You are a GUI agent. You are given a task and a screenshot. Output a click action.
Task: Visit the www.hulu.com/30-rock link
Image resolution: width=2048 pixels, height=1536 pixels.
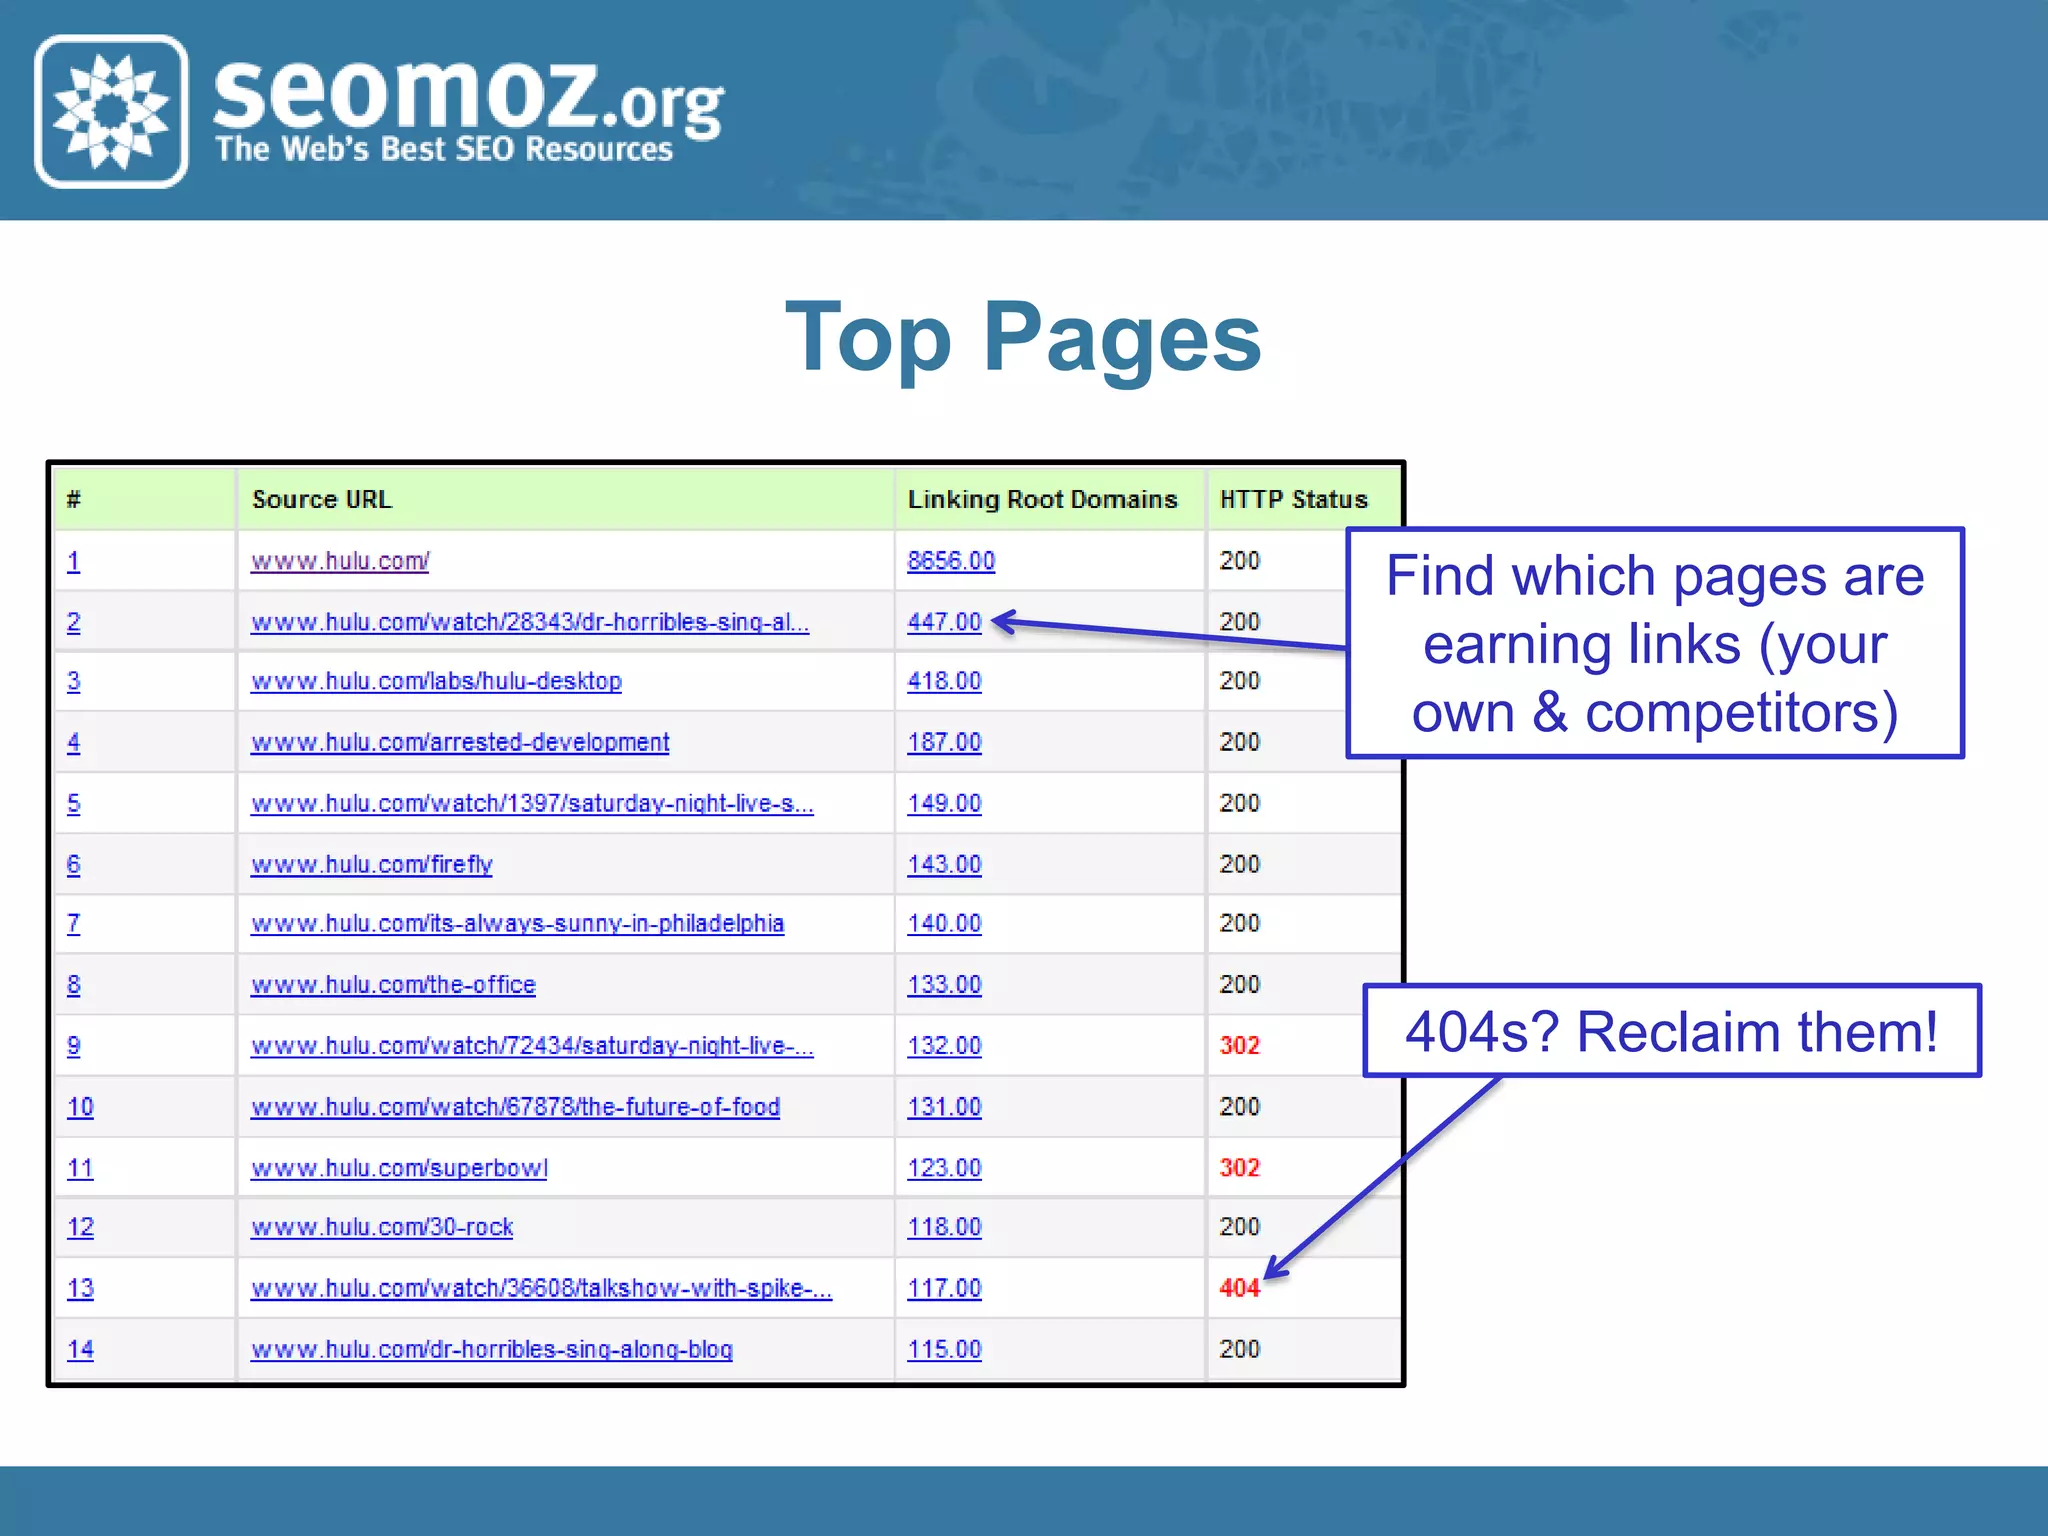point(382,1227)
